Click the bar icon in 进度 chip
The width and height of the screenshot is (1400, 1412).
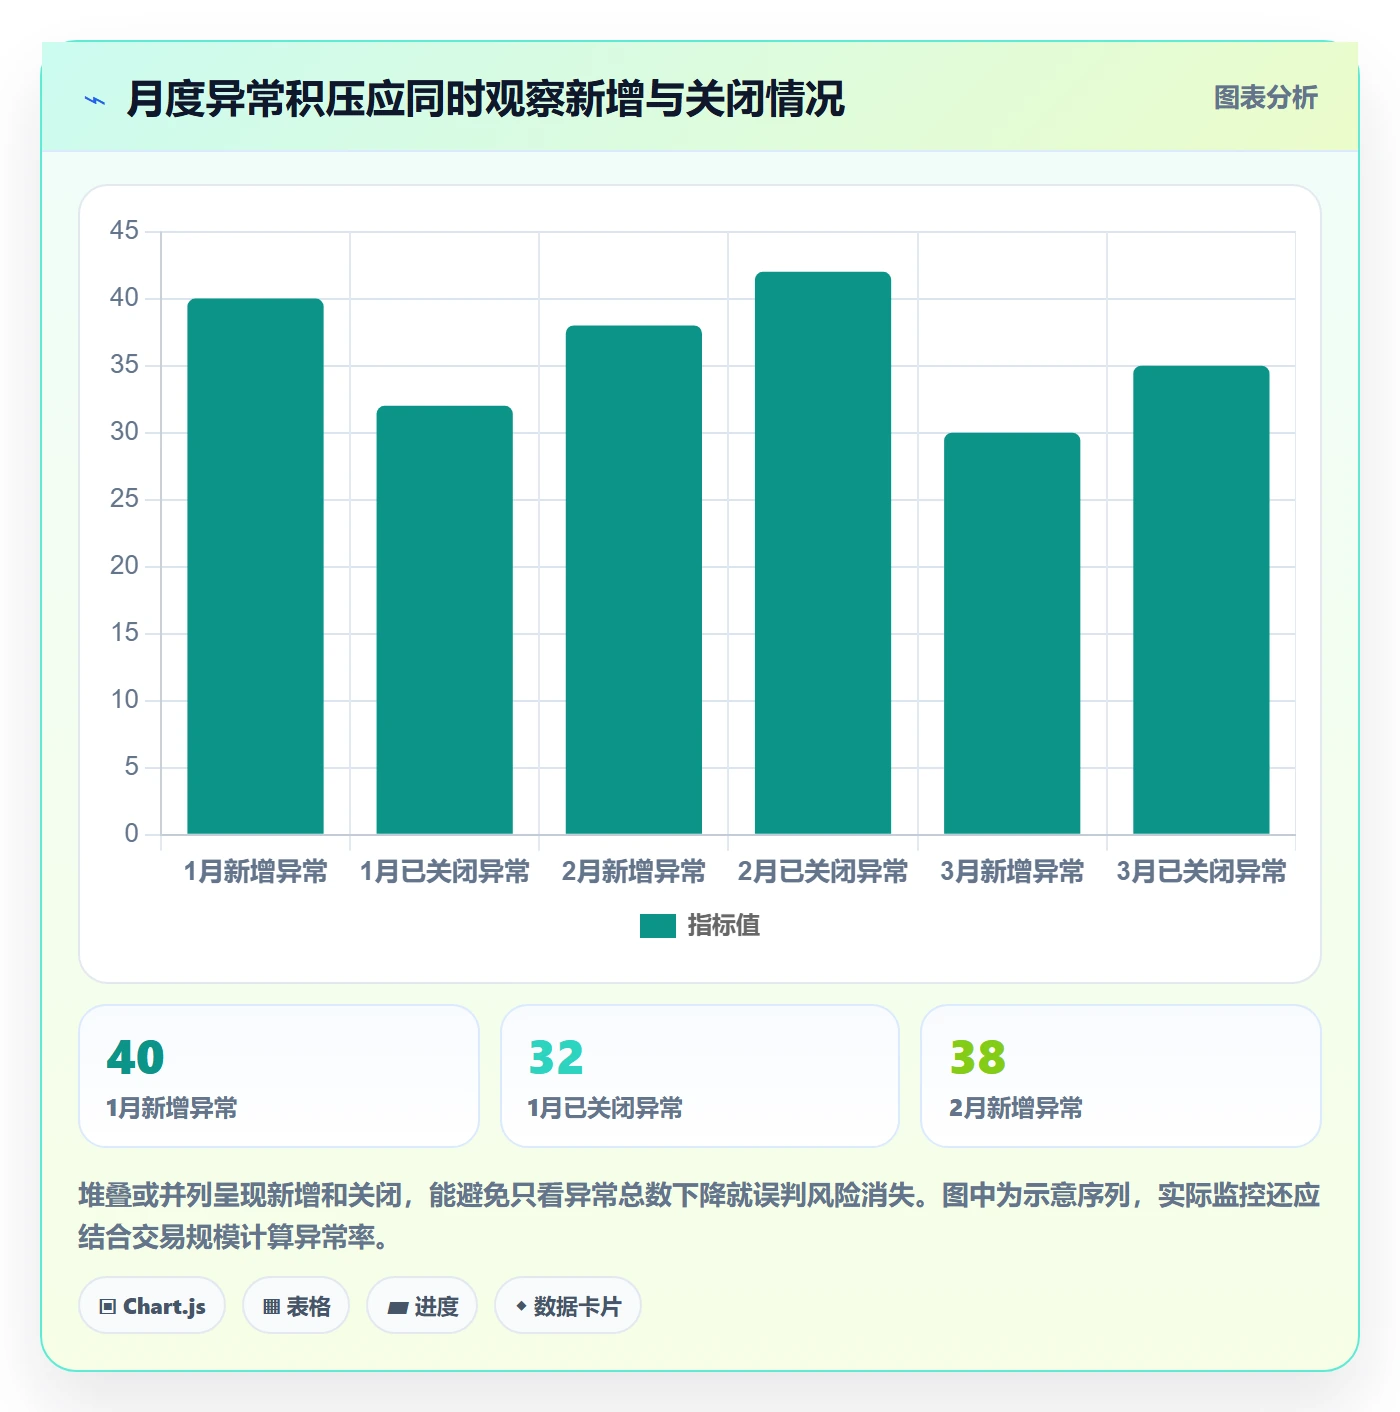click(x=397, y=1307)
